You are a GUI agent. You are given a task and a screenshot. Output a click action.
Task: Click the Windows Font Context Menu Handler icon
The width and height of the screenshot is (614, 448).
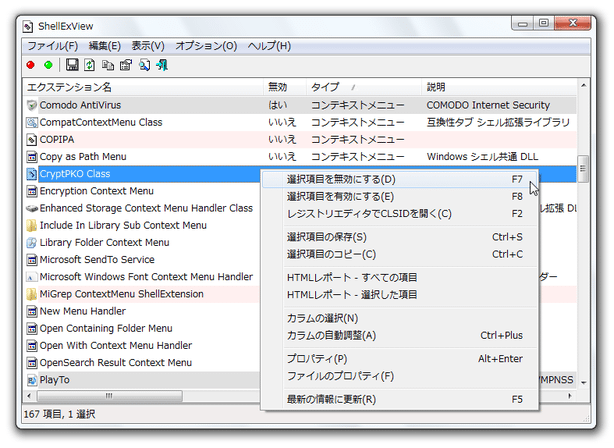point(32,277)
